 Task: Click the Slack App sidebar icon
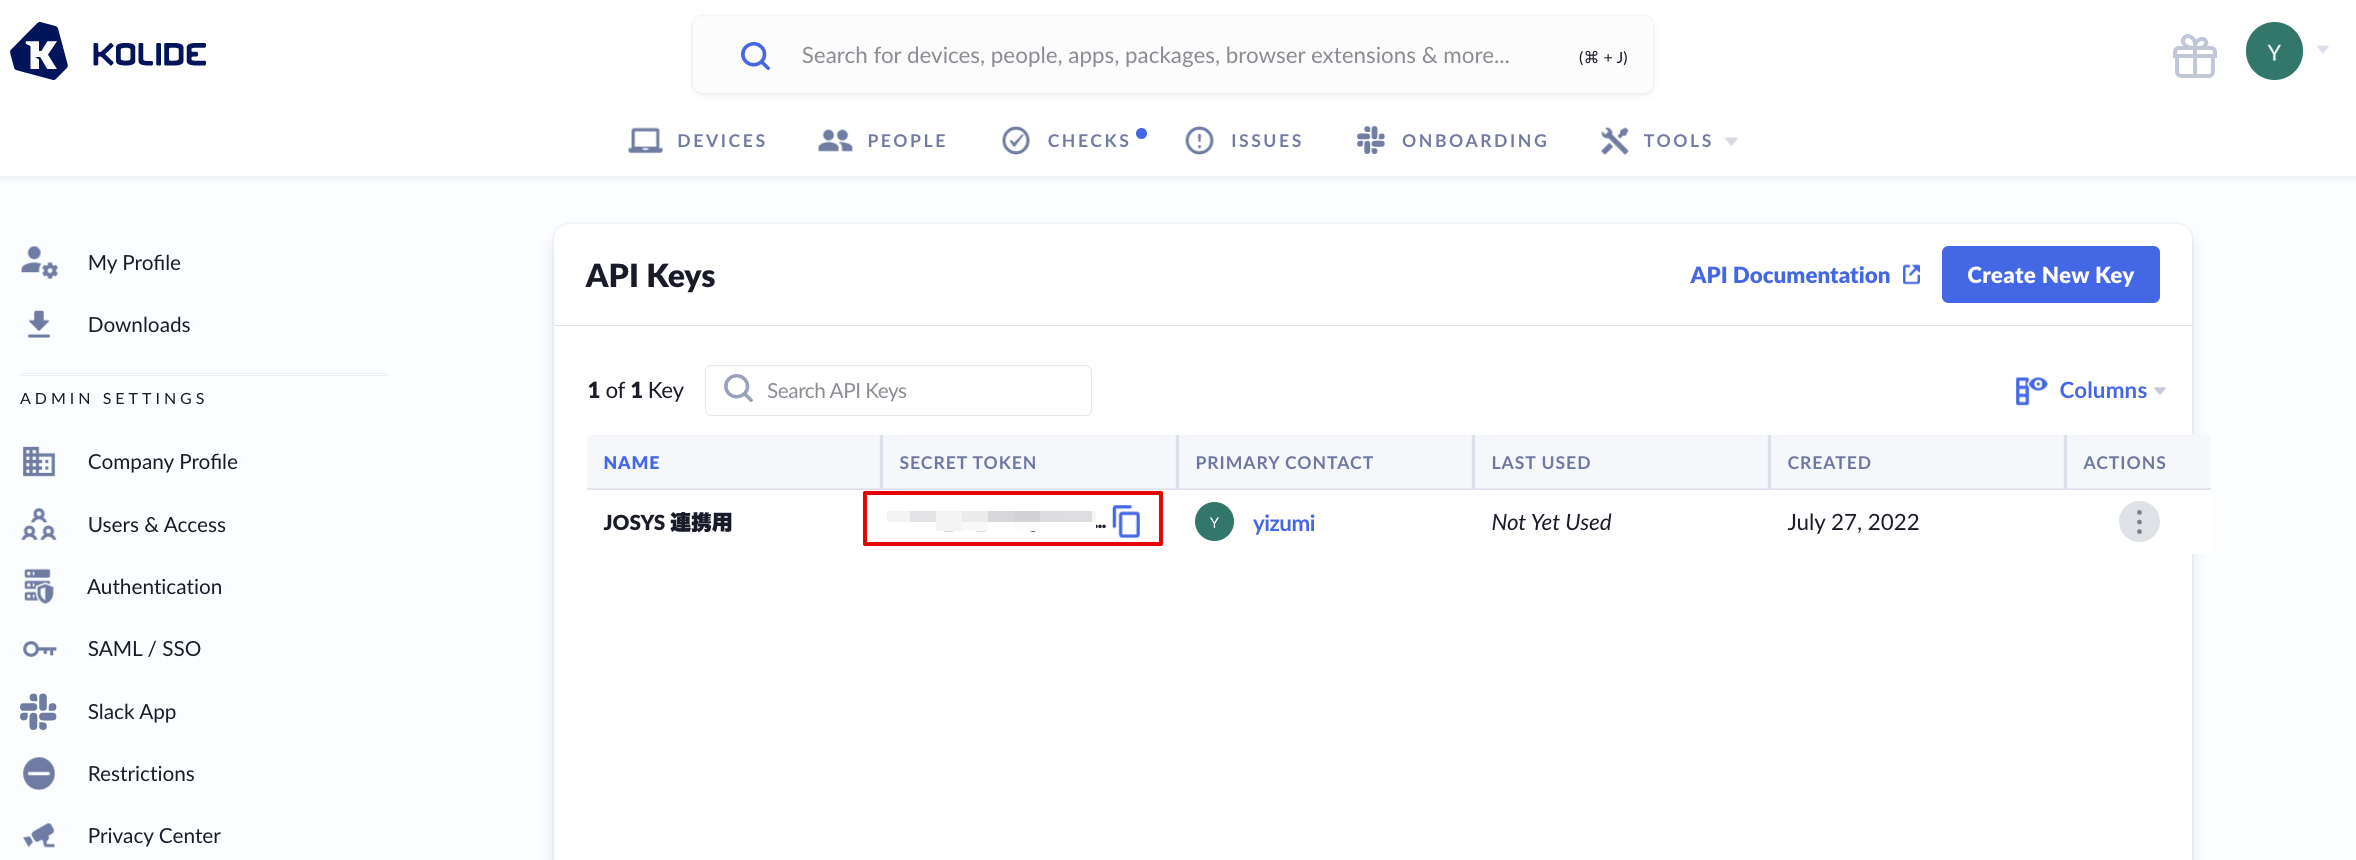tap(39, 711)
